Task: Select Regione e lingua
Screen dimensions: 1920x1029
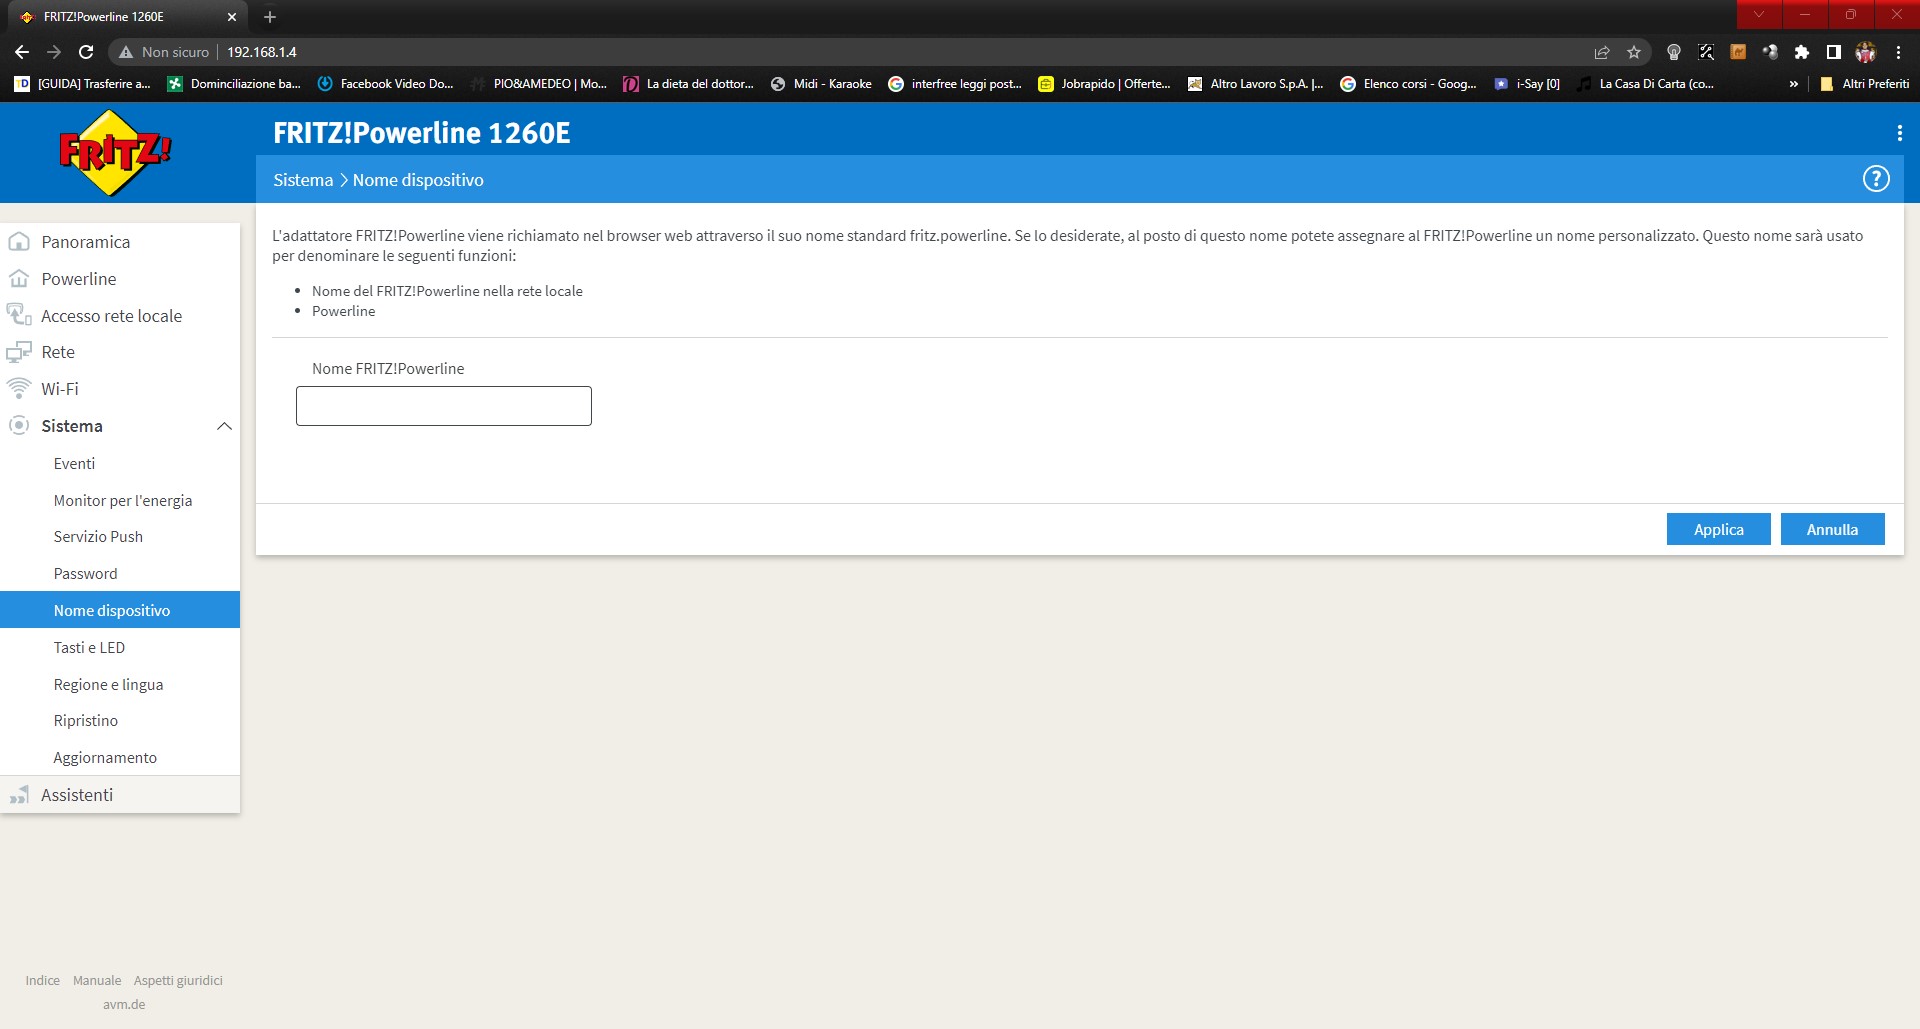Action: click(x=108, y=685)
